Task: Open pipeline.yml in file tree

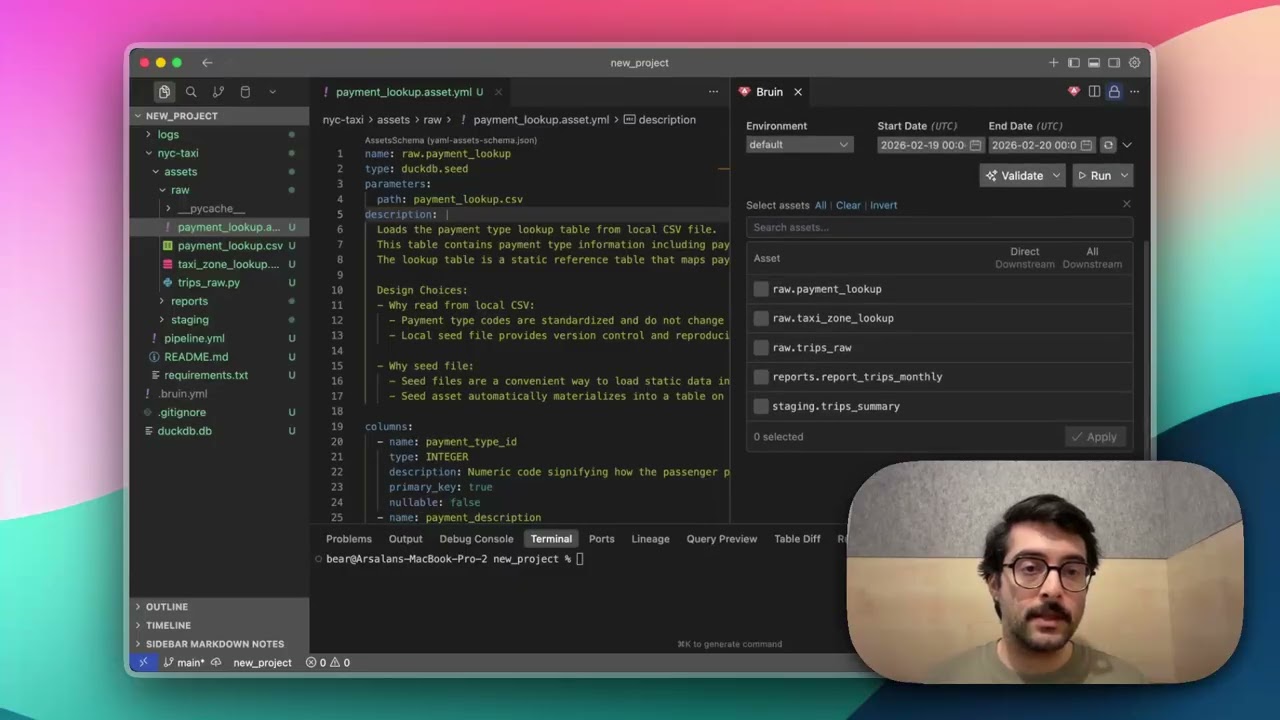Action: click(x=194, y=338)
